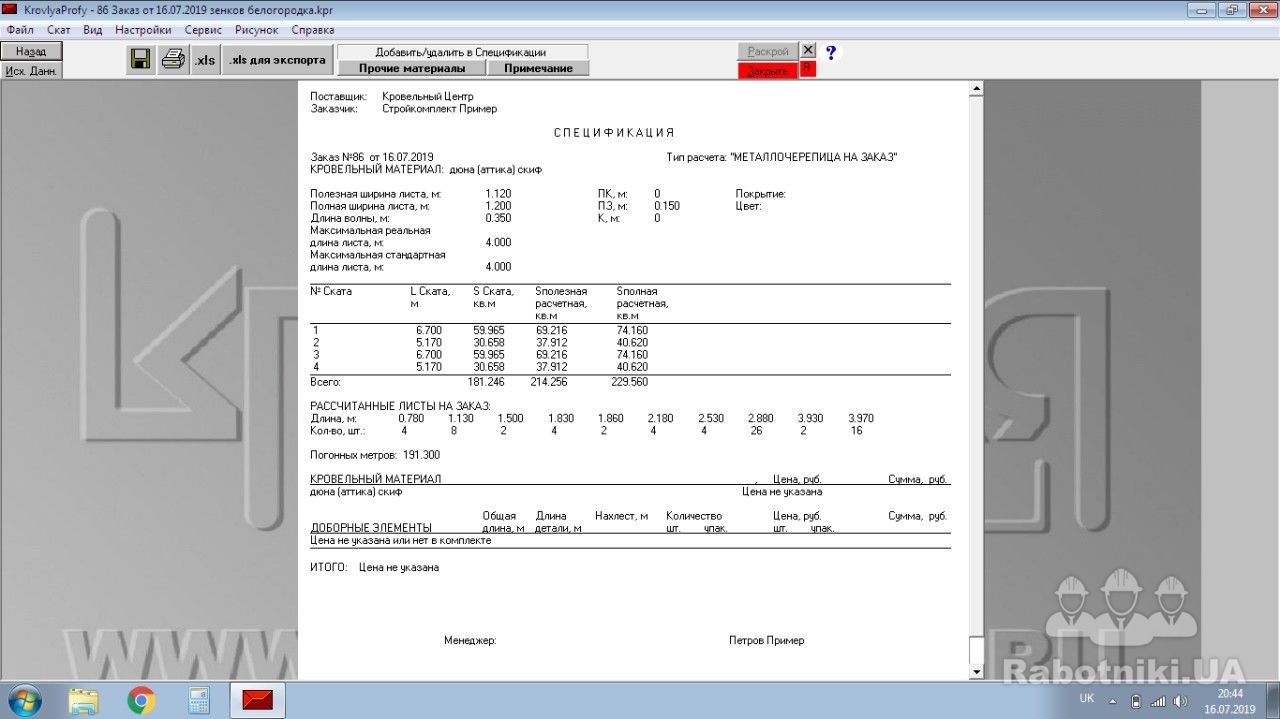
Task: Click the red Закрыть button
Action: (768, 71)
